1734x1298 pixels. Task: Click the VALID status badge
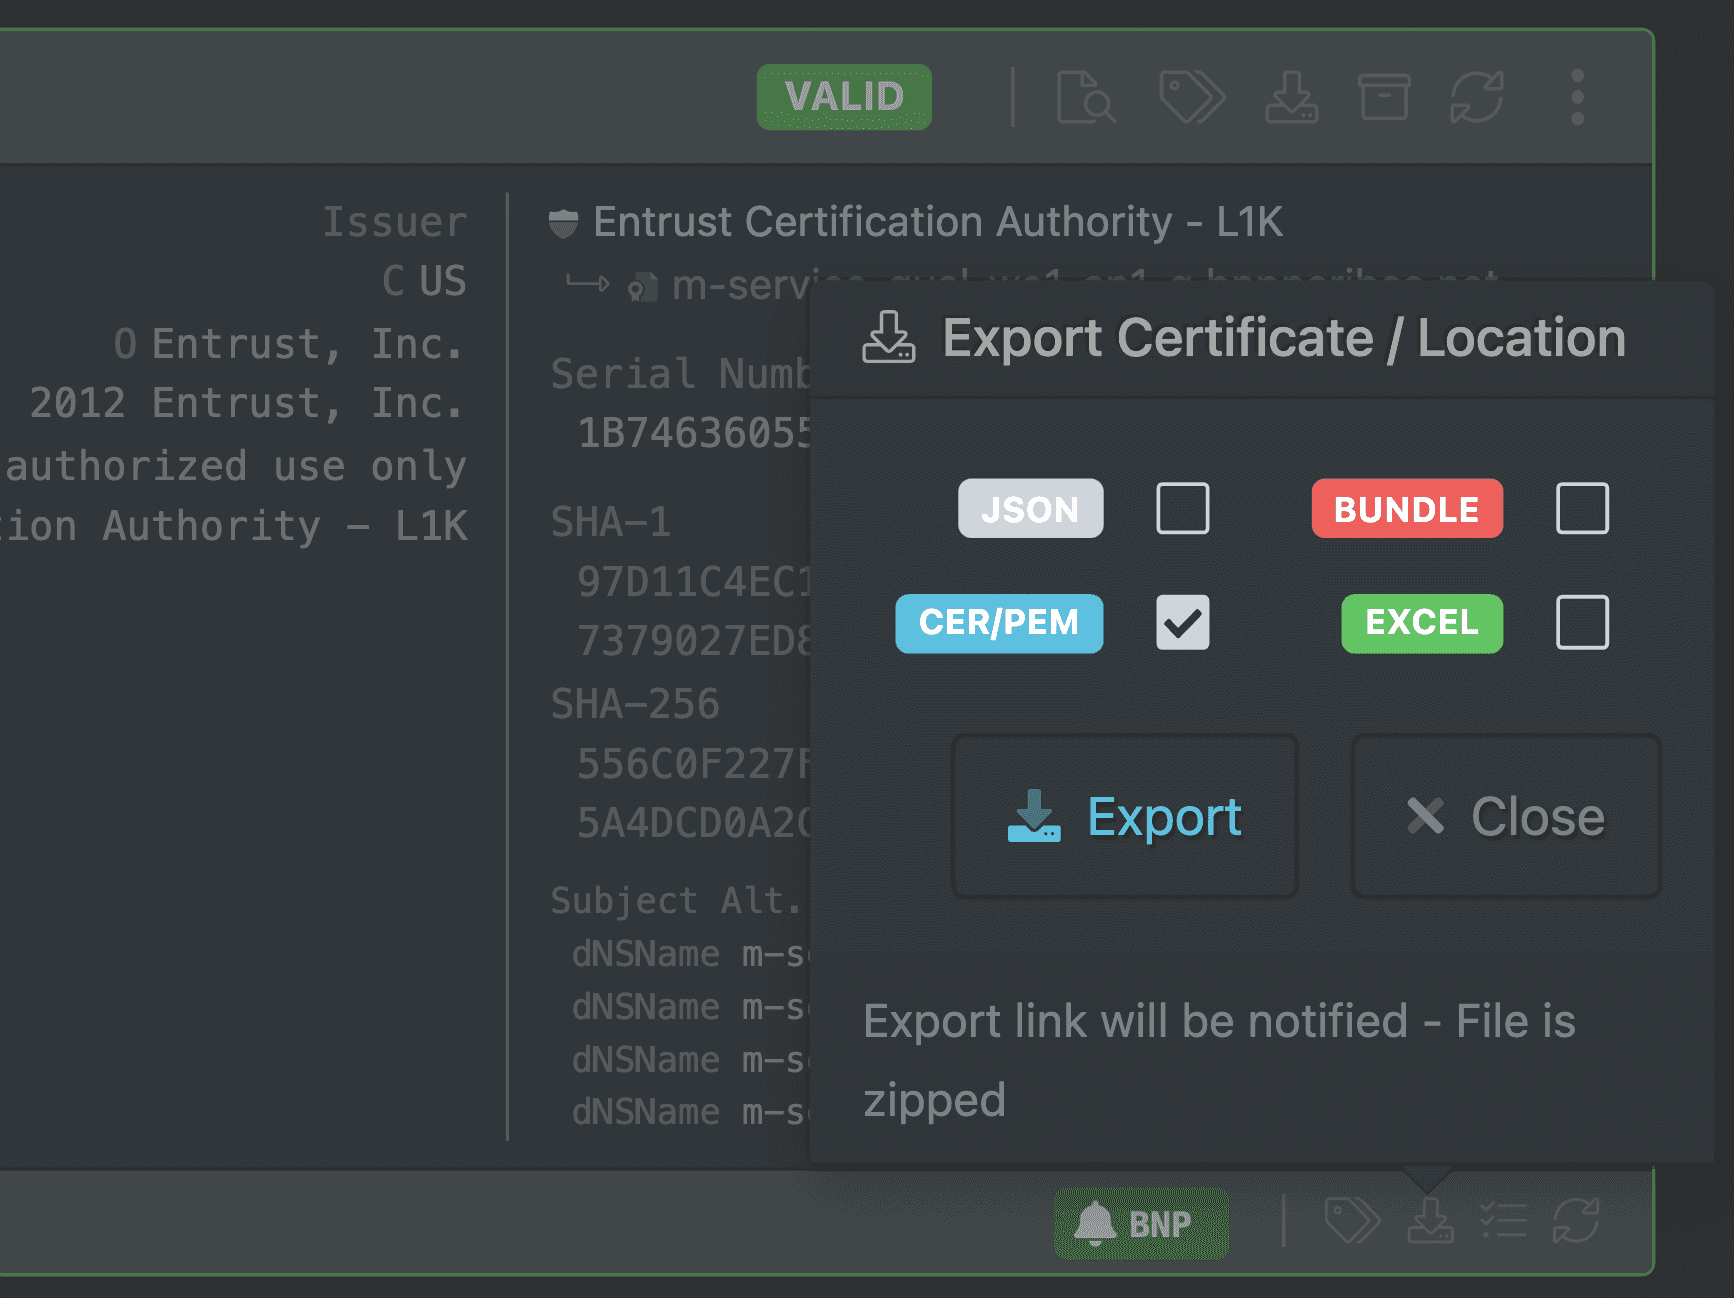(844, 97)
